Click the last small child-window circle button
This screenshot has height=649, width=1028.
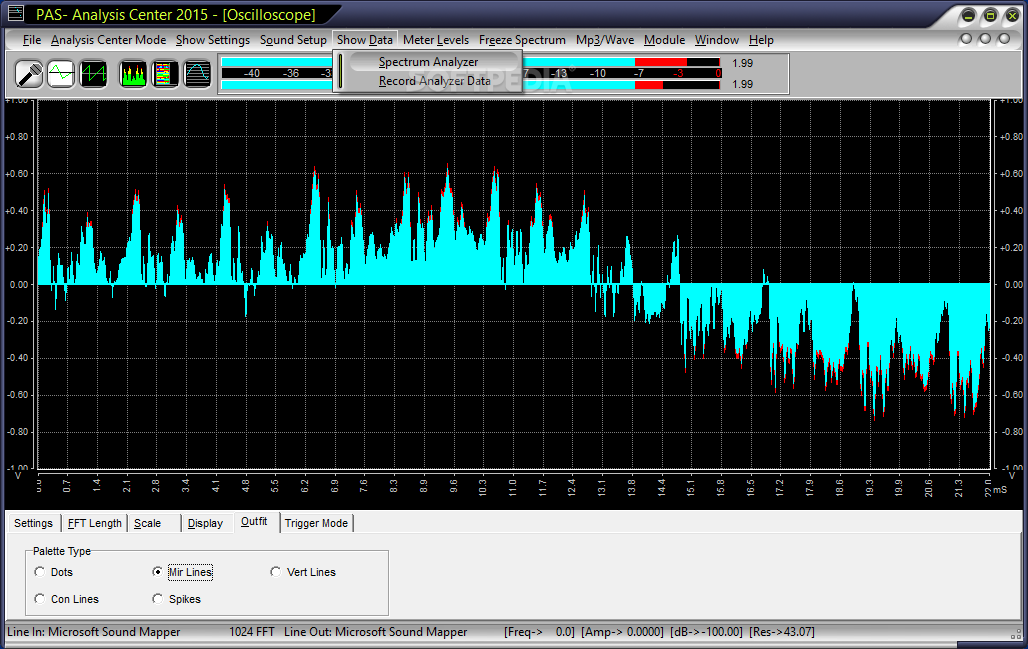[1004, 39]
